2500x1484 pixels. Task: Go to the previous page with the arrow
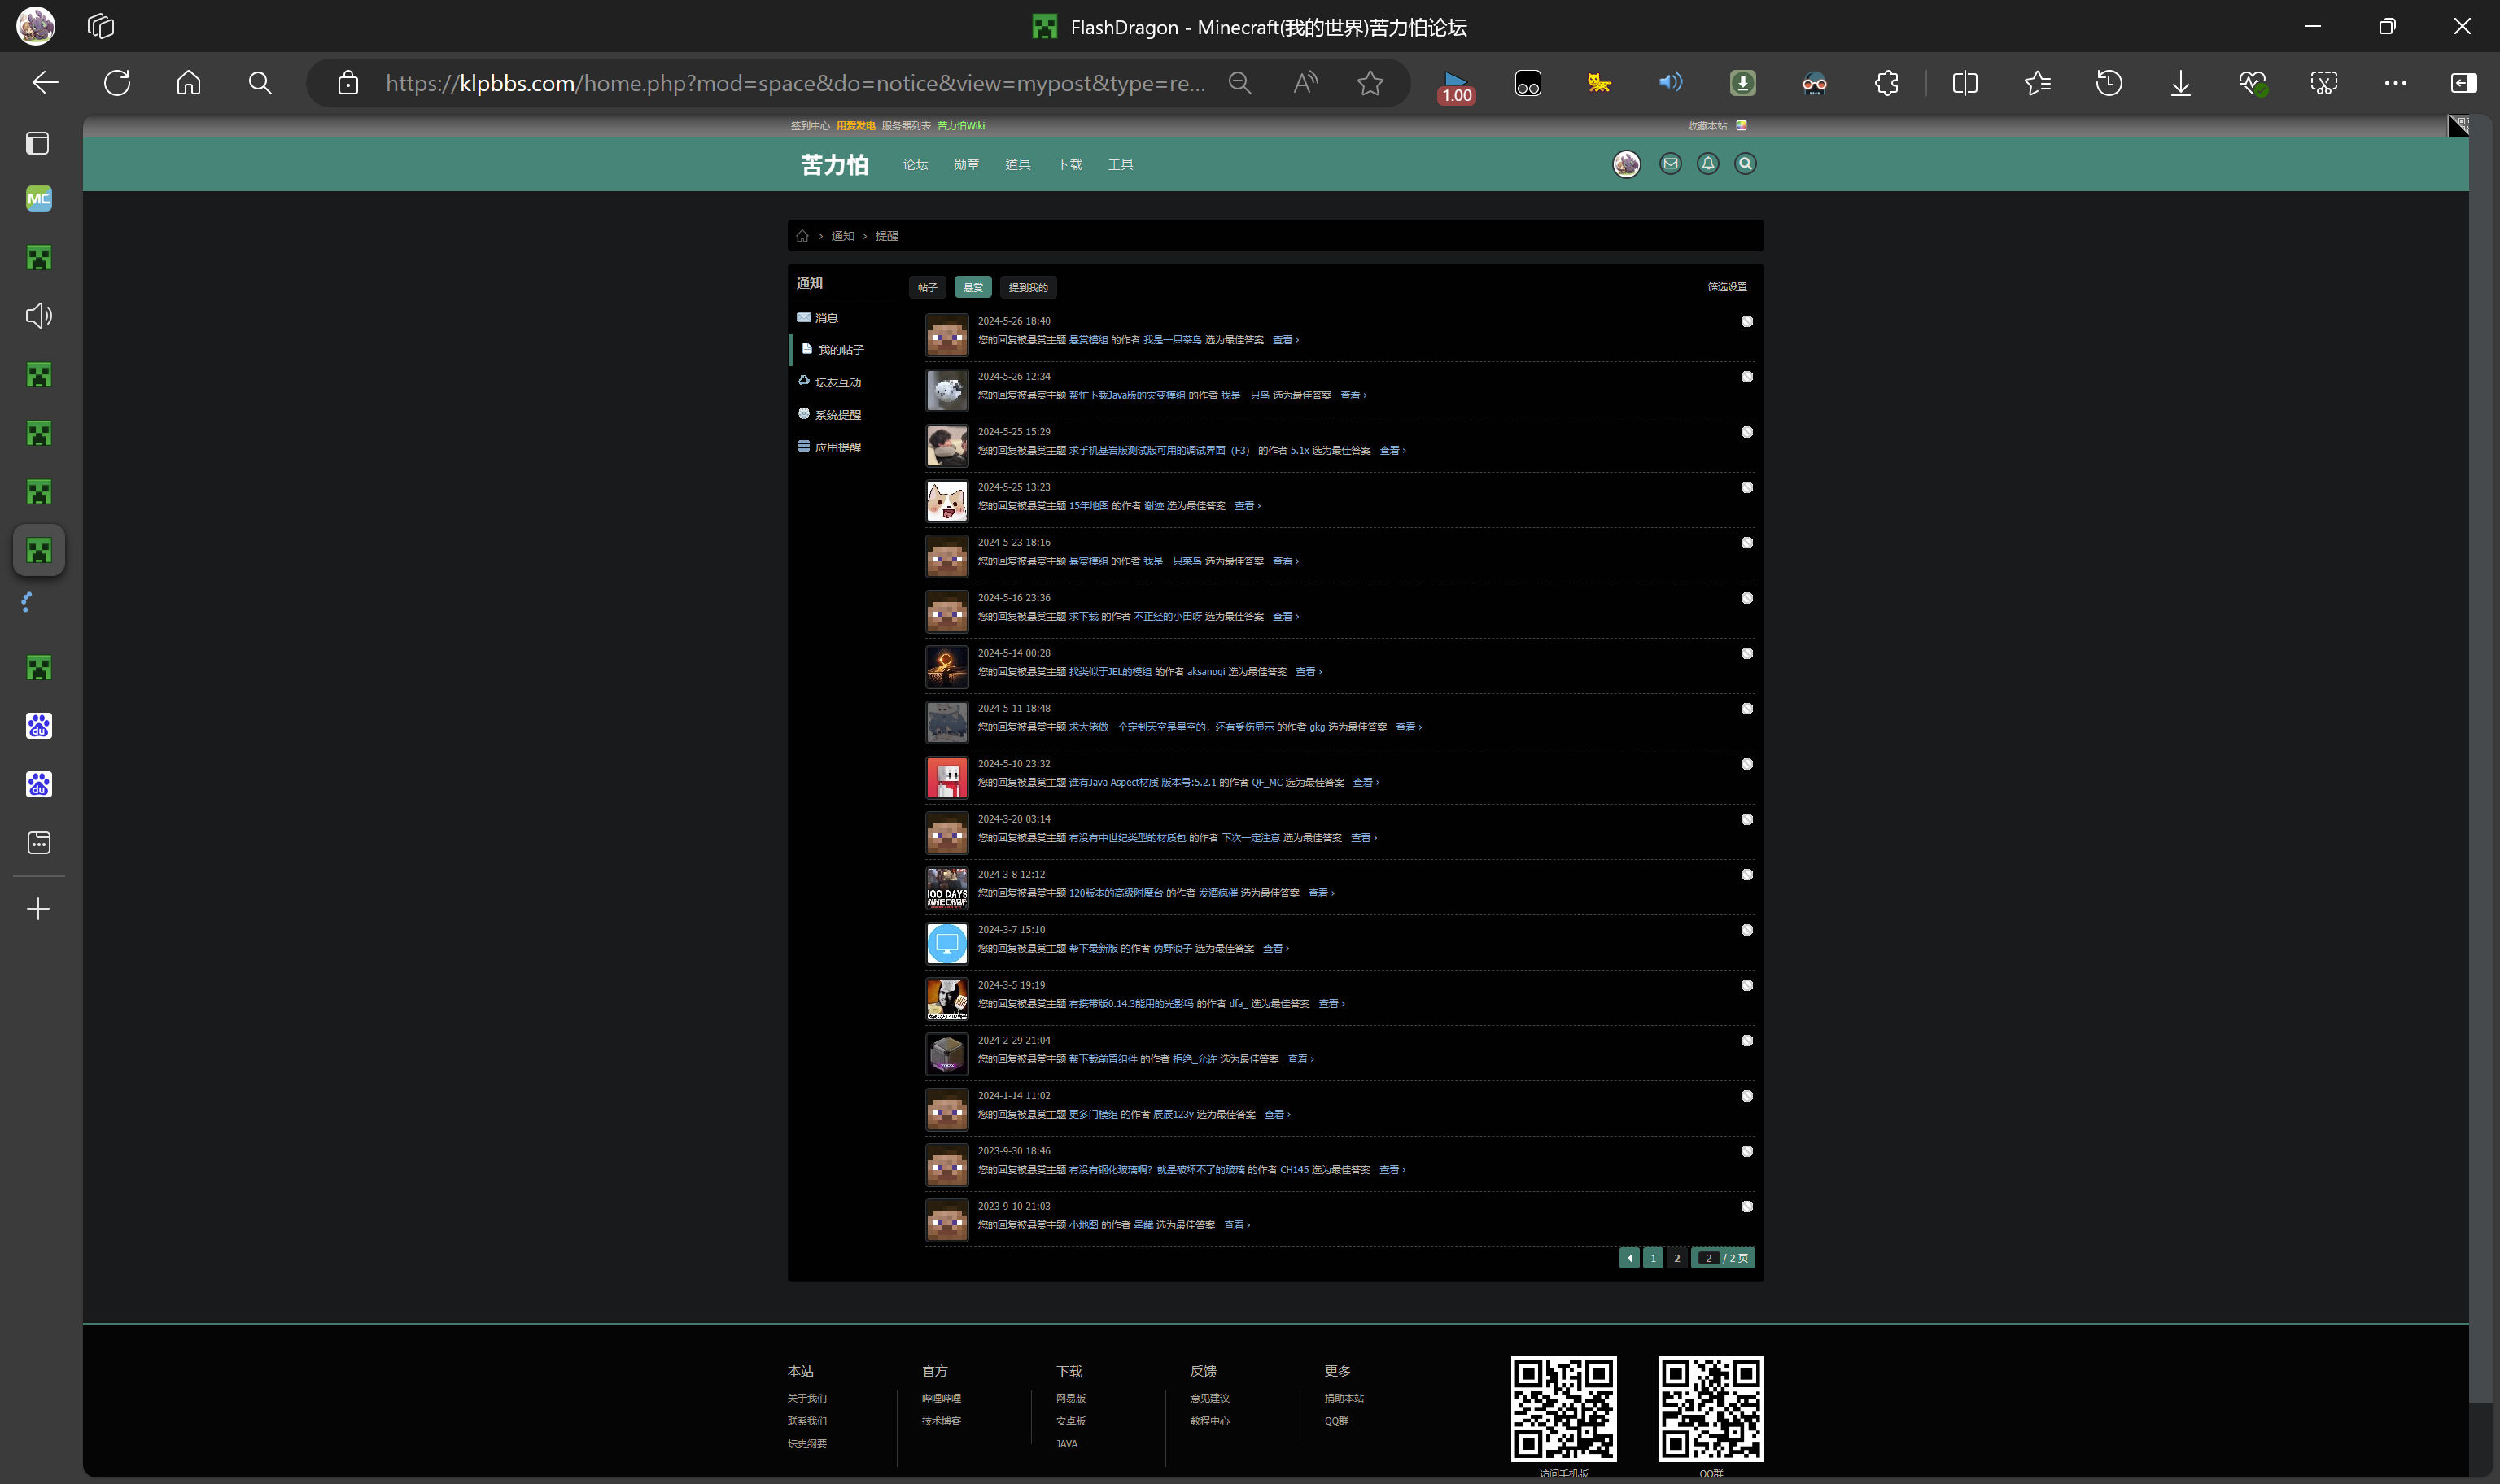click(x=1629, y=1258)
